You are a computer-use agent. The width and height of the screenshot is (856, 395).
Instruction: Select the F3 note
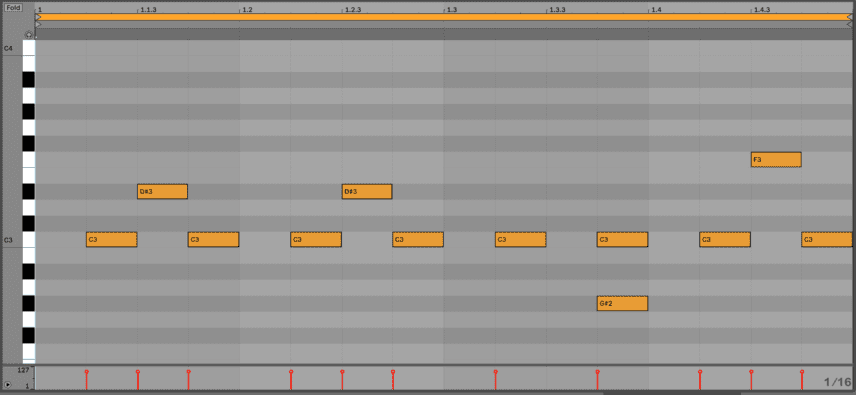[x=776, y=160]
